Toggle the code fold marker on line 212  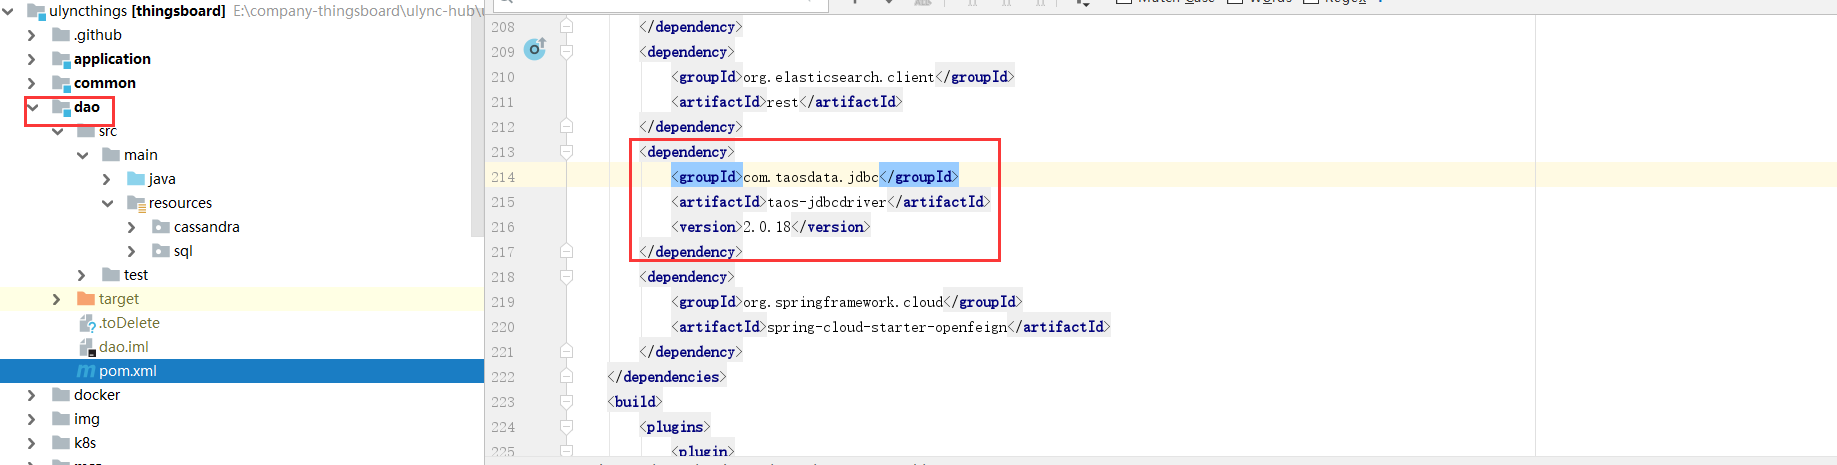(567, 126)
